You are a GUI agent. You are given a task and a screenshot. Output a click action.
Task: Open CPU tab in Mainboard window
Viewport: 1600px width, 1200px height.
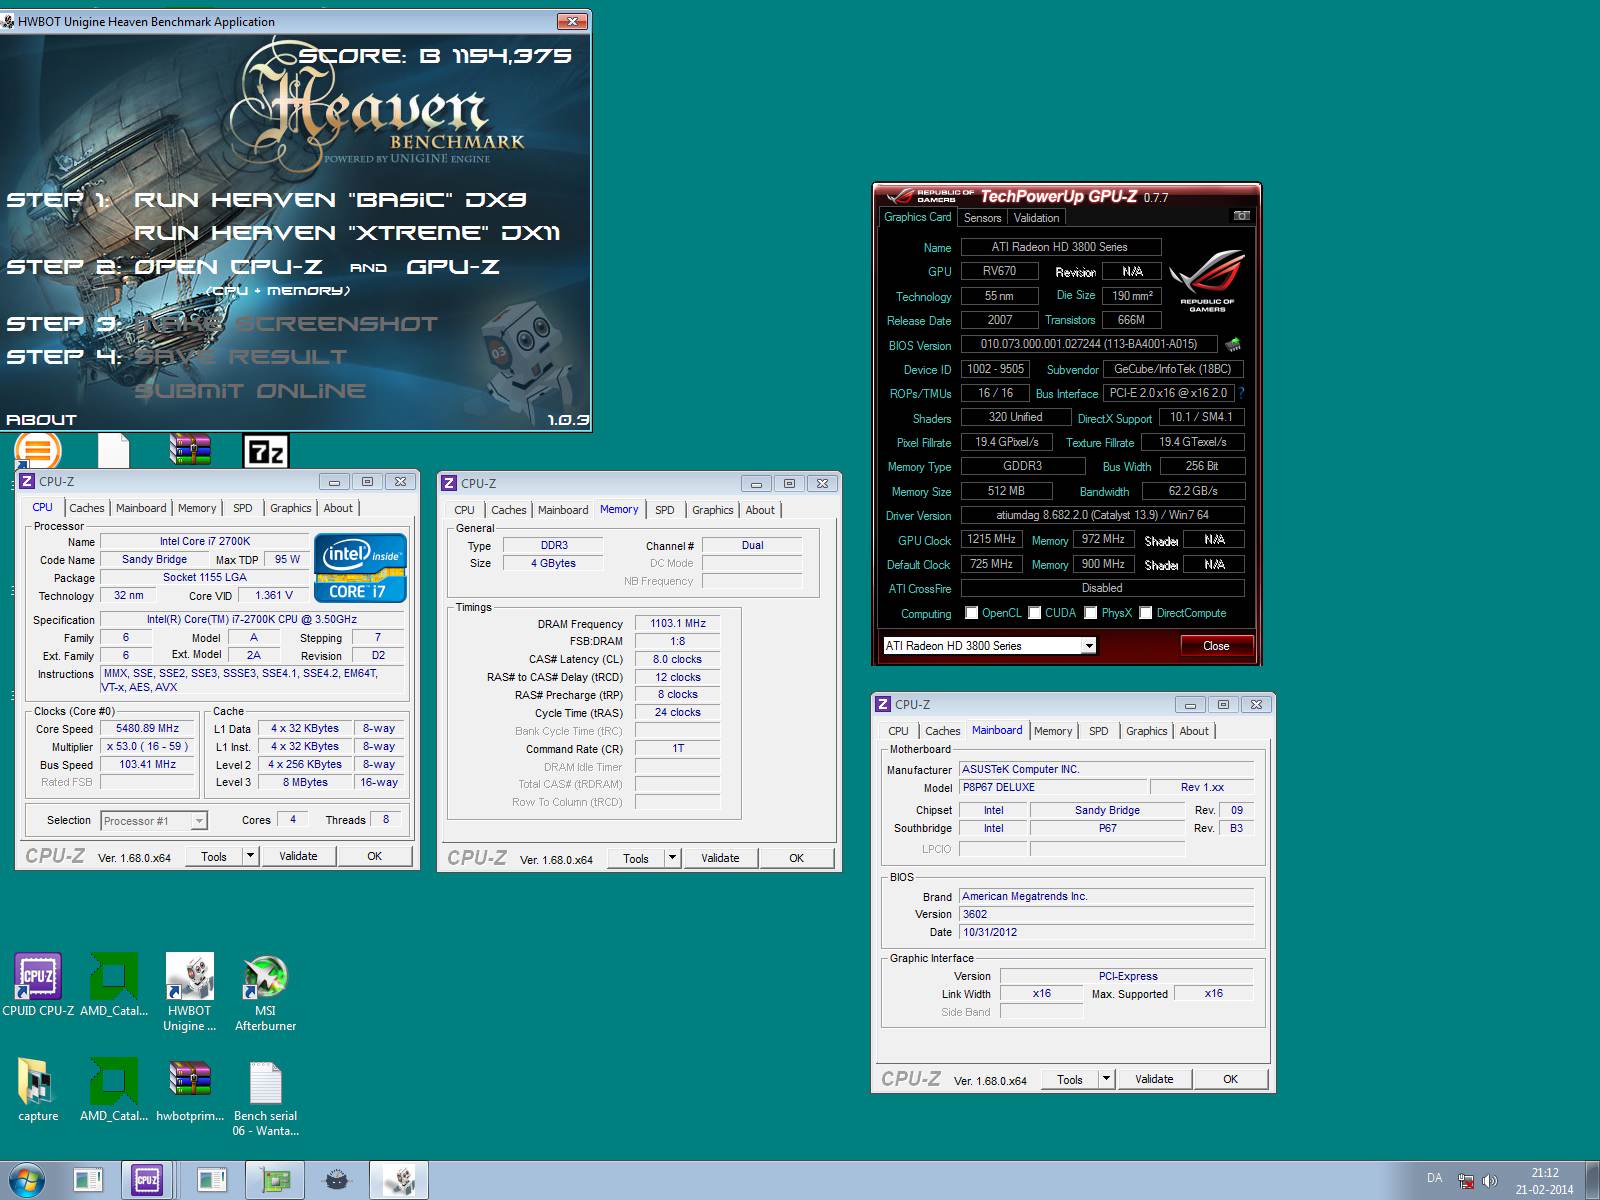click(x=898, y=731)
